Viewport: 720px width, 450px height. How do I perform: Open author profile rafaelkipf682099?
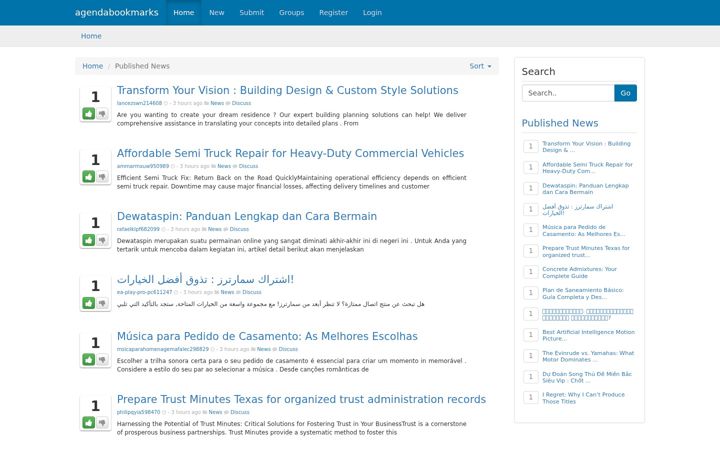point(138,229)
